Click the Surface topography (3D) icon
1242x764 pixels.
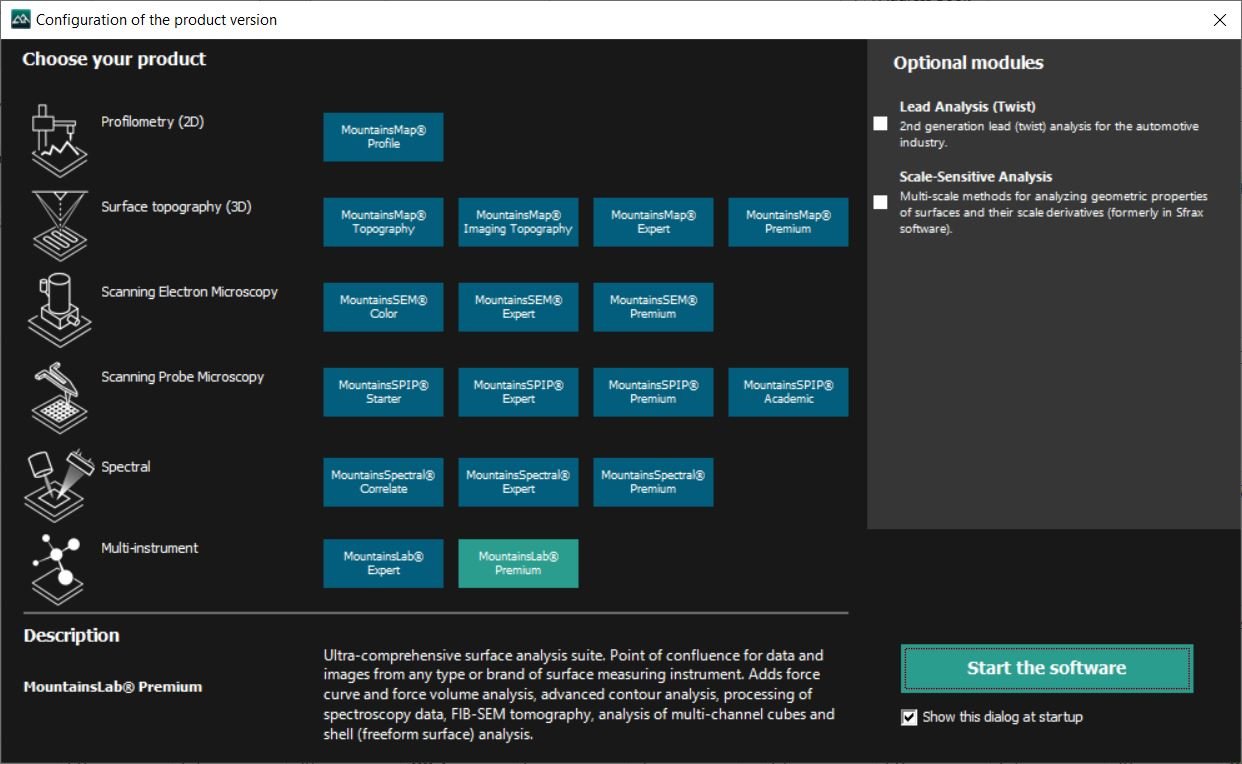click(59, 226)
